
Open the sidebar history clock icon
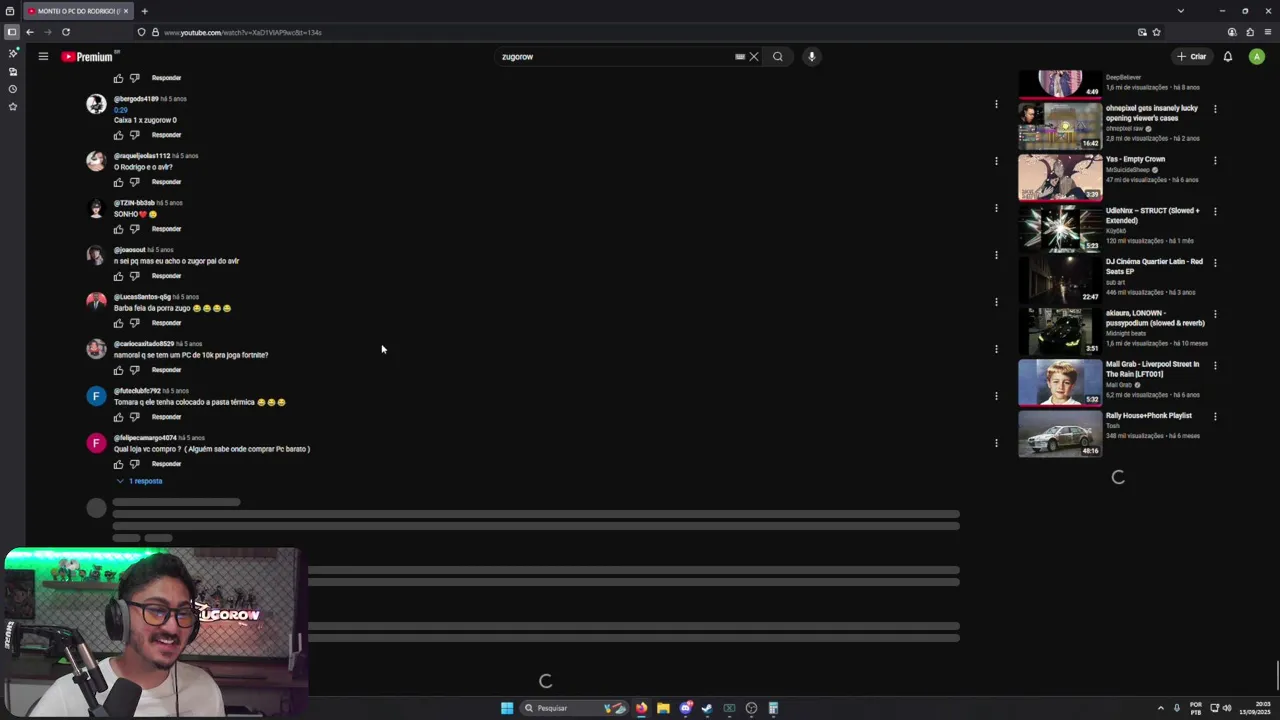pyautogui.click(x=12, y=89)
